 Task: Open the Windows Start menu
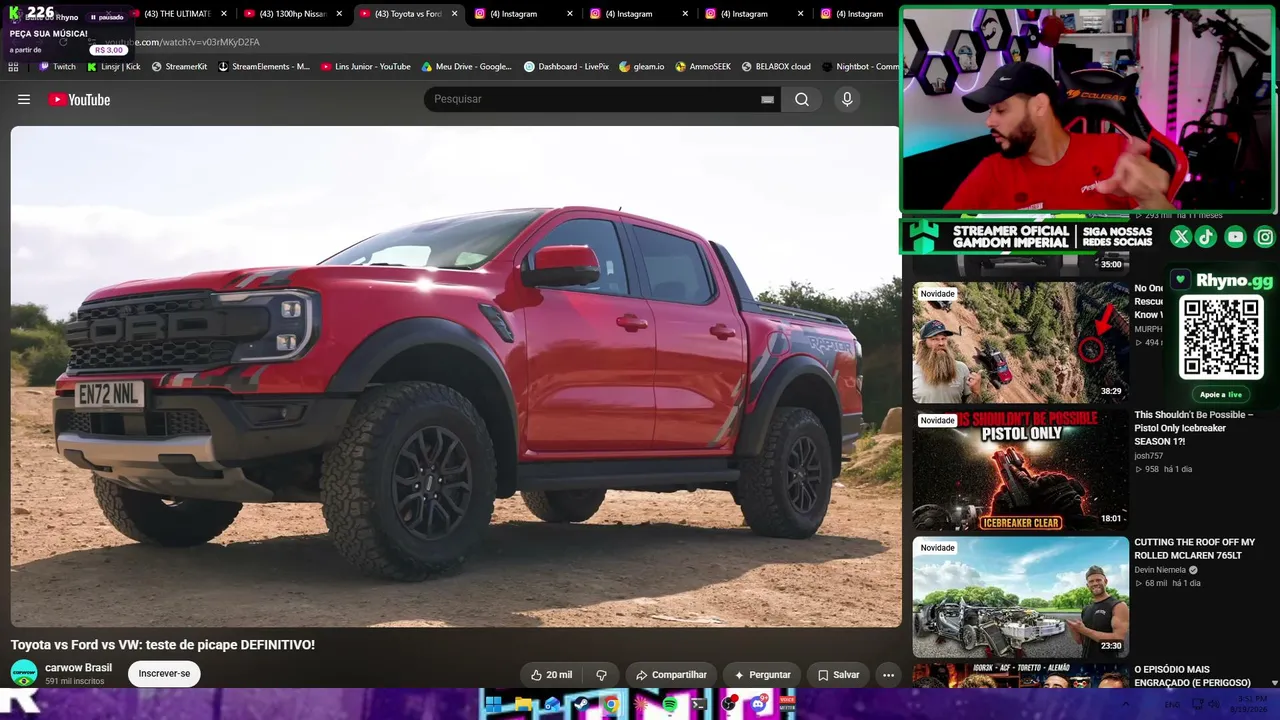[493, 705]
